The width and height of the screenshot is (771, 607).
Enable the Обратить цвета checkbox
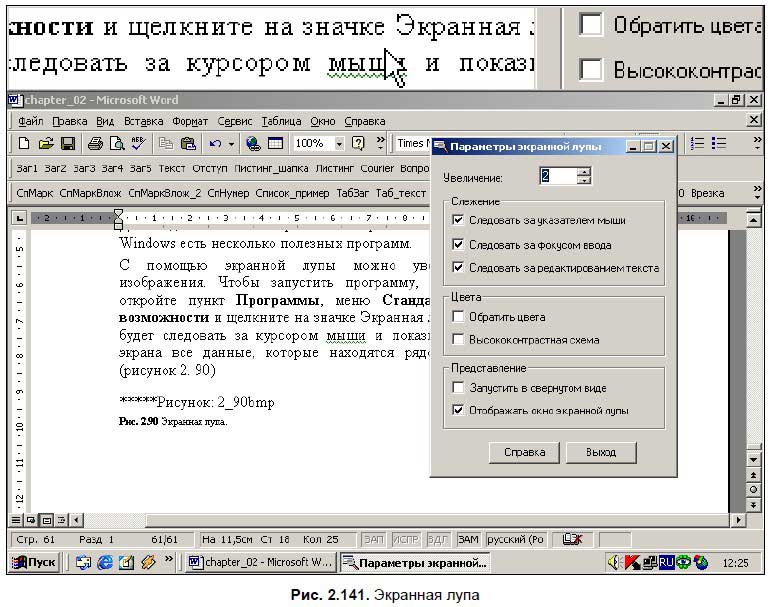pyautogui.click(x=458, y=316)
